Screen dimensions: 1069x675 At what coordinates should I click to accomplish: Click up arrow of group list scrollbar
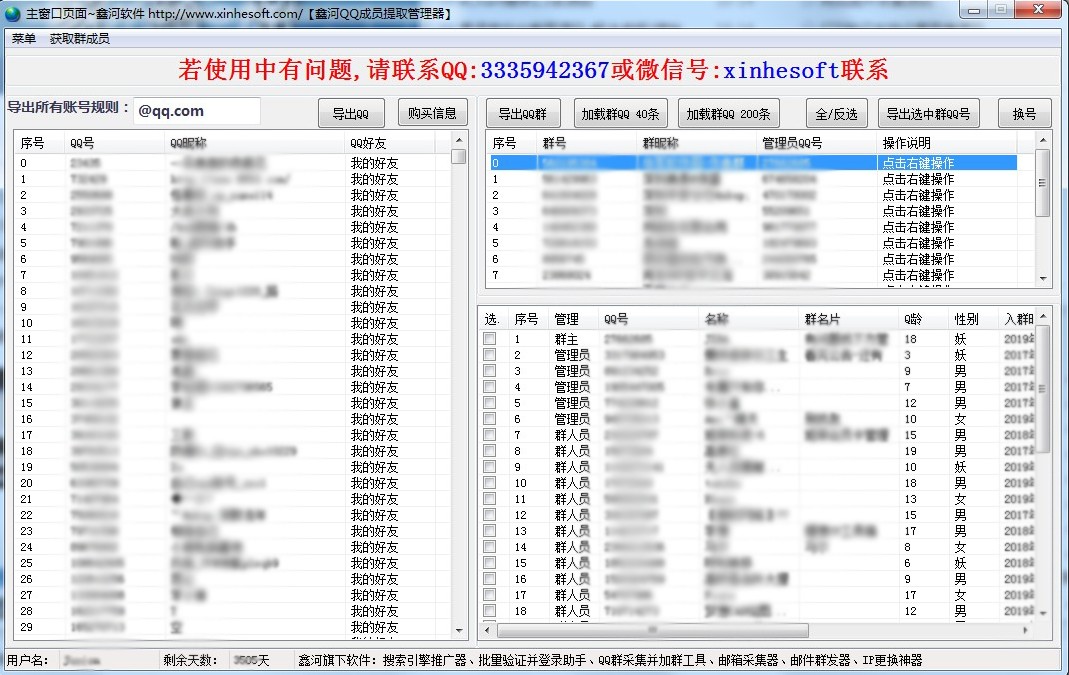pyautogui.click(x=1042, y=140)
